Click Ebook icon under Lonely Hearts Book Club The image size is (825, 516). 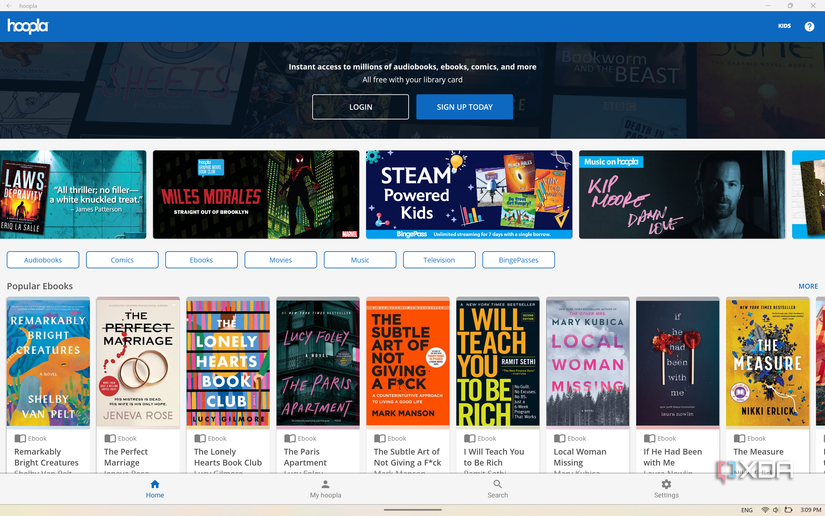point(200,438)
